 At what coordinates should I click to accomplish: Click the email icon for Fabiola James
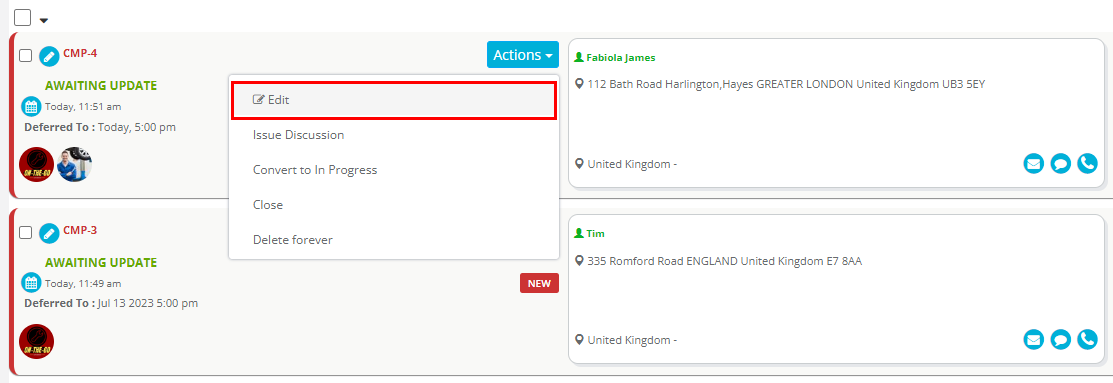[x=1034, y=164]
